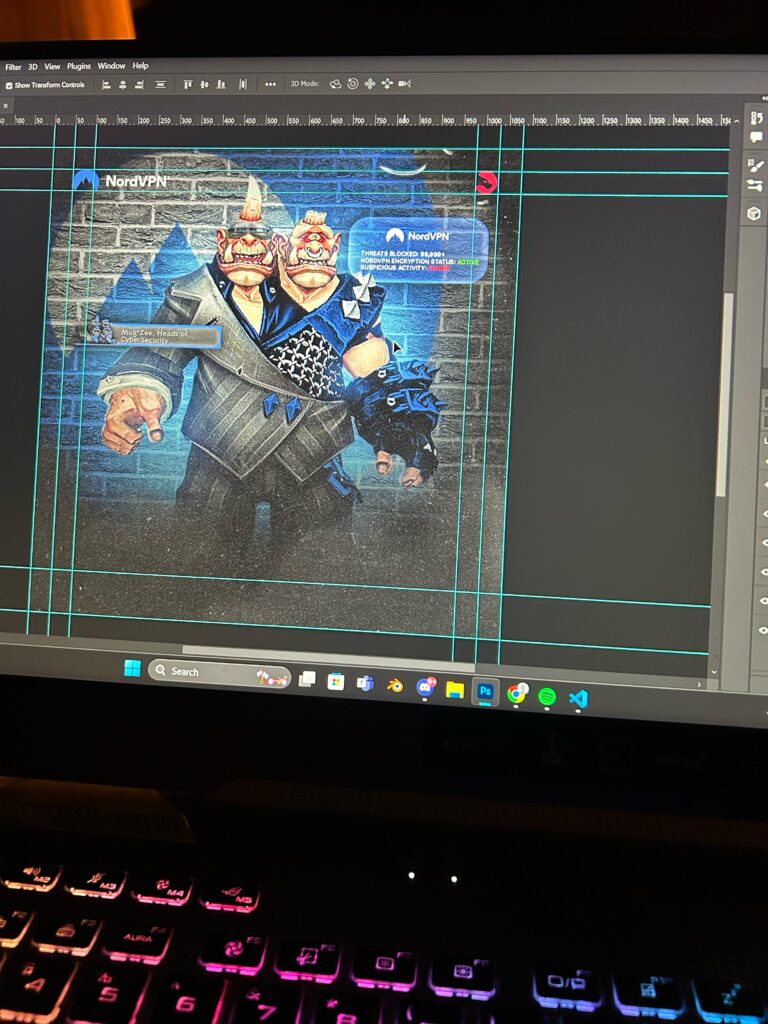Open the History panel icon

coord(756,118)
